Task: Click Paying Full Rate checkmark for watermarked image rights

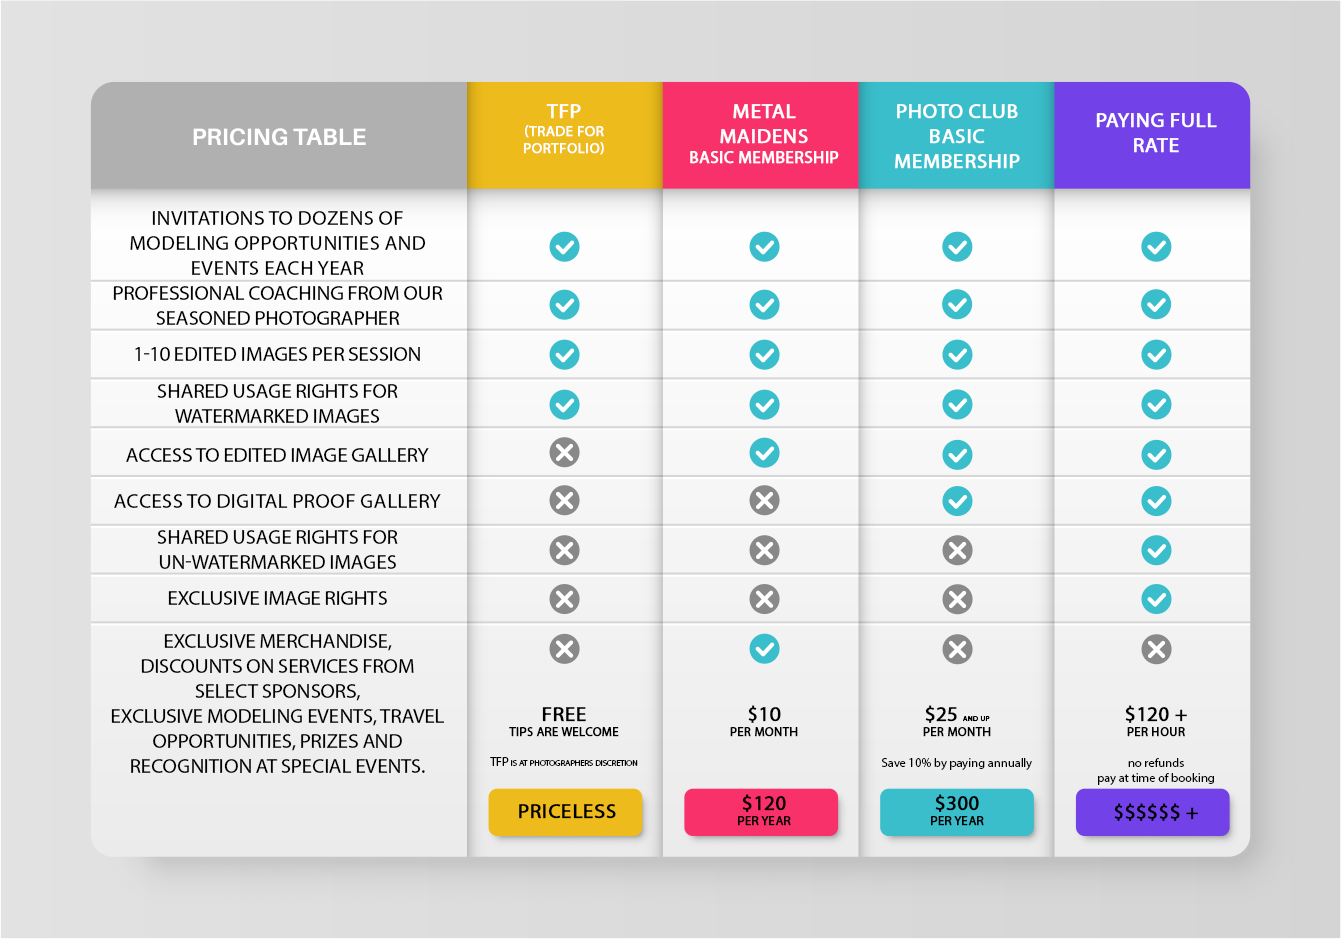Action: click(x=1156, y=404)
